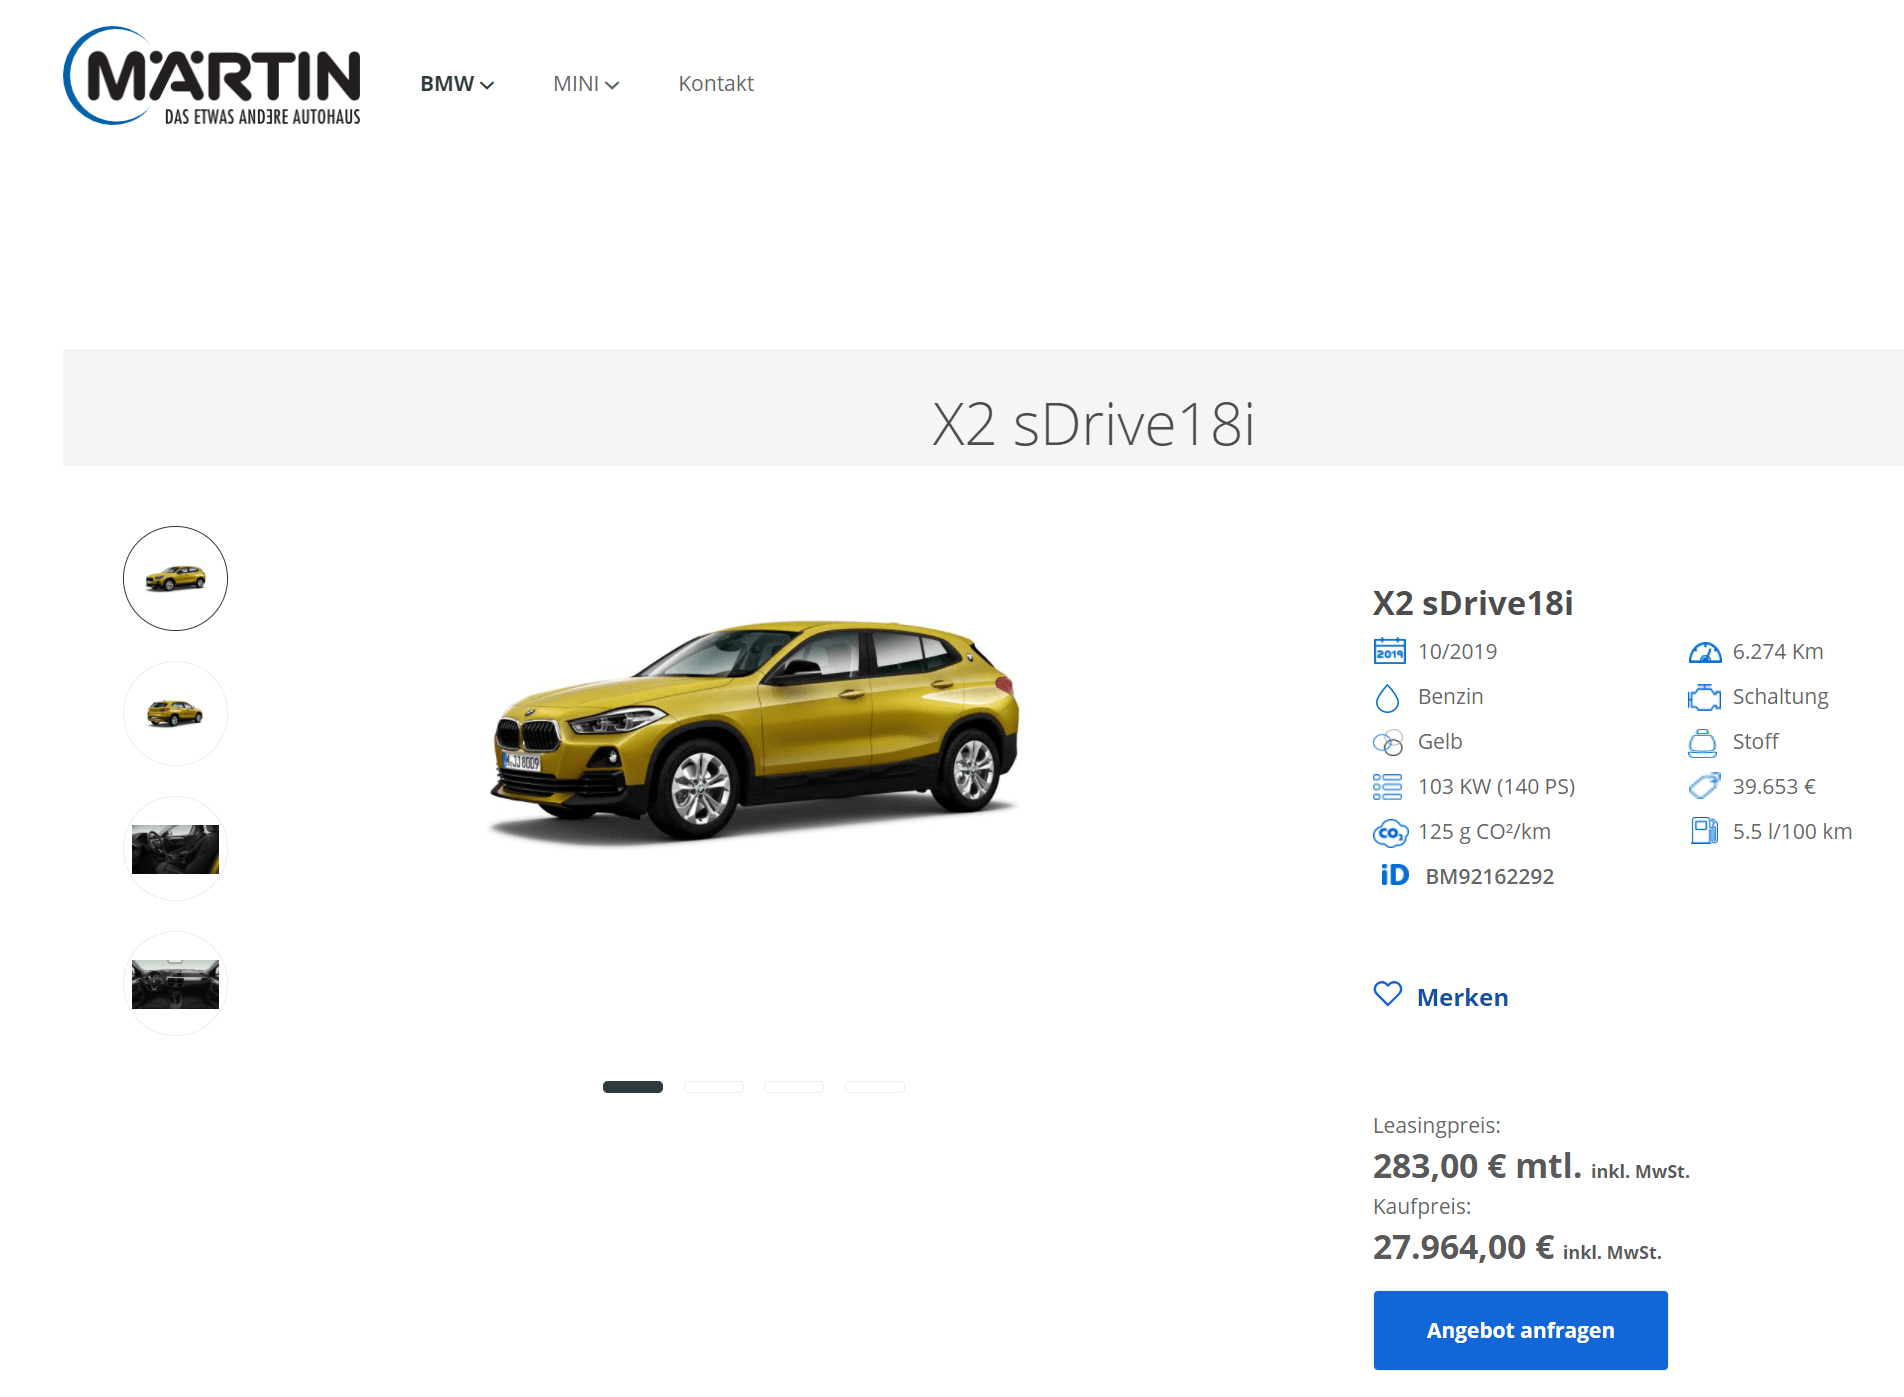Image resolution: width=1904 pixels, height=1397 pixels.
Task: Click the Benzin fuel type text
Action: (x=1450, y=697)
